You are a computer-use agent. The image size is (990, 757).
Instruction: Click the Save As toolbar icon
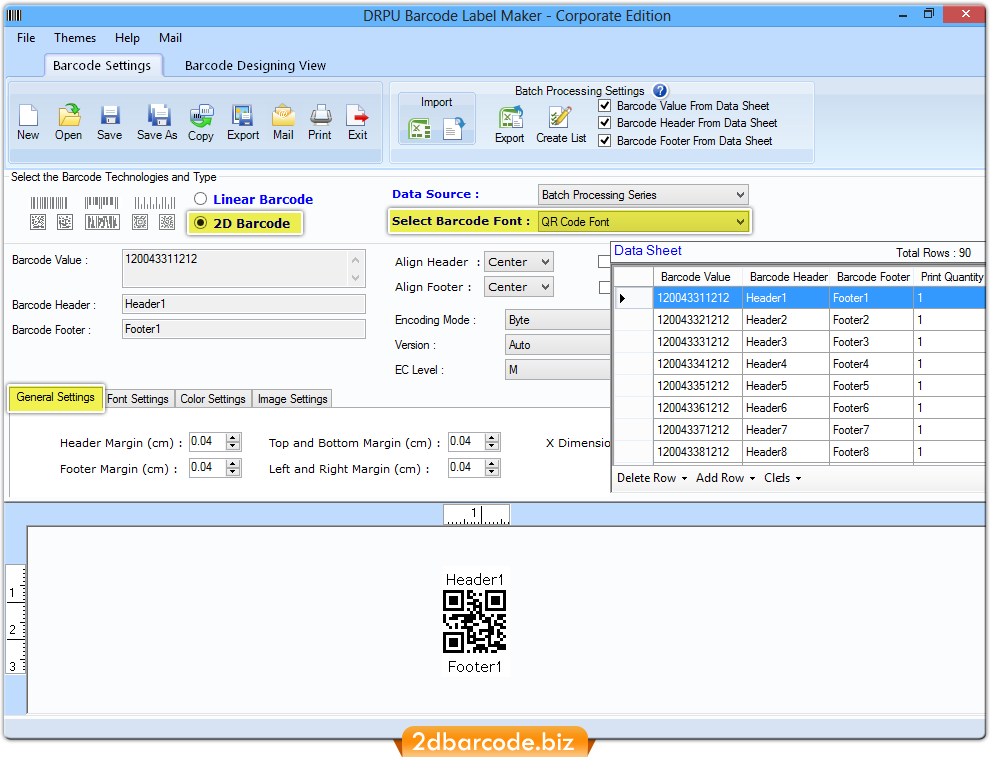pyautogui.click(x=158, y=116)
